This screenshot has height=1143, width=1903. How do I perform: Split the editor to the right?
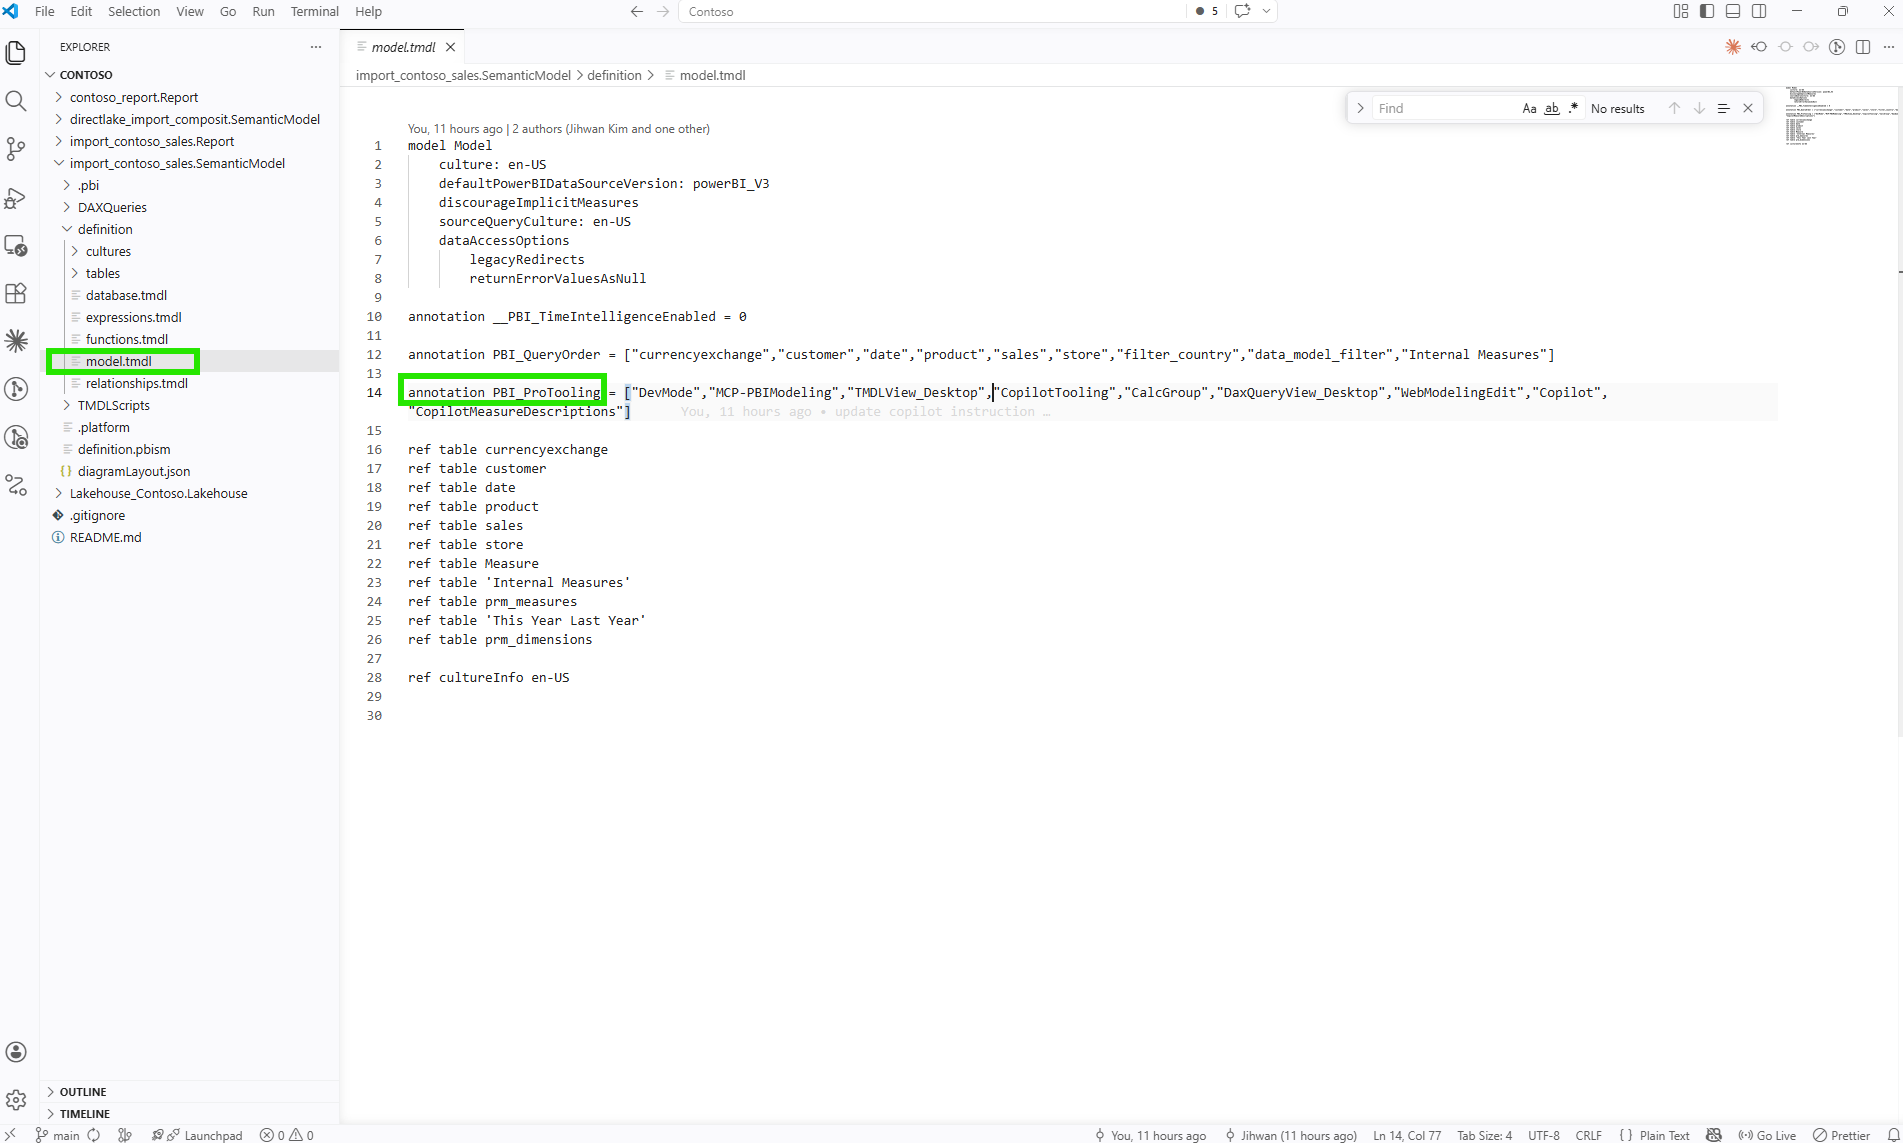point(1863,47)
